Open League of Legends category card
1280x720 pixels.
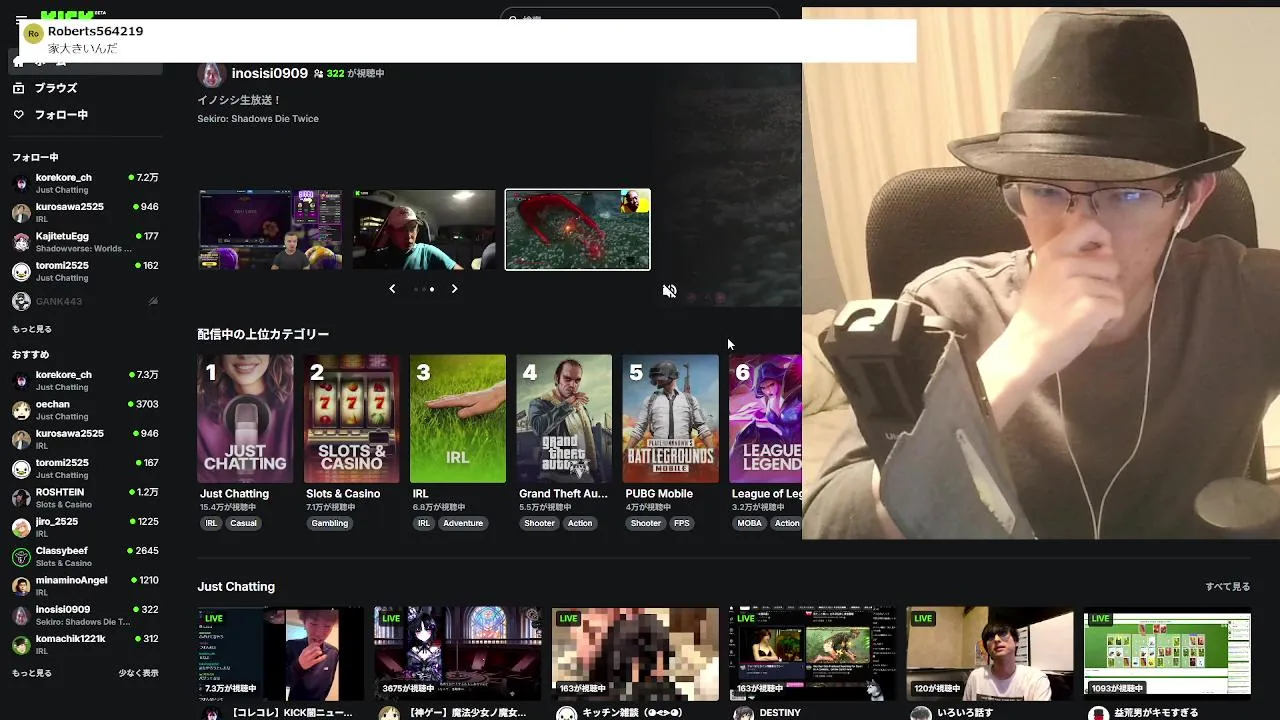(765, 419)
